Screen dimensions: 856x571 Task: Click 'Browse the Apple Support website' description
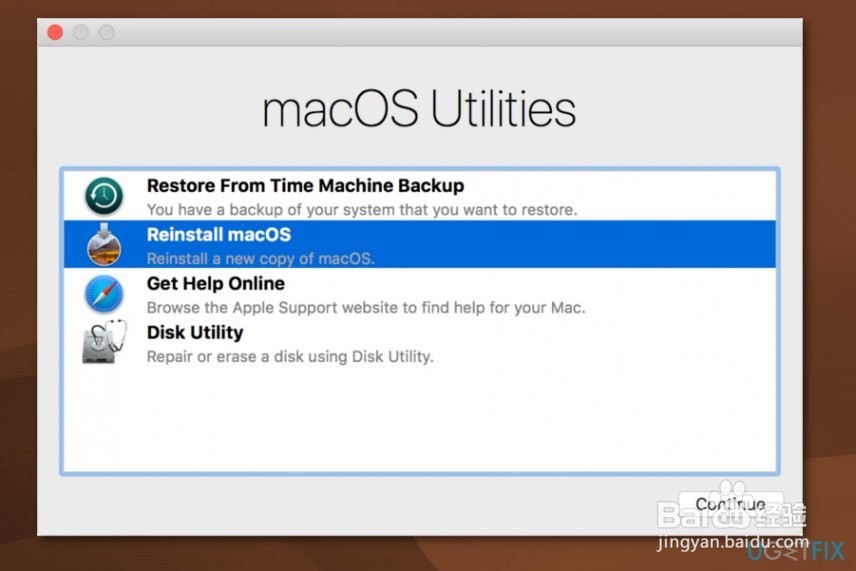(366, 308)
